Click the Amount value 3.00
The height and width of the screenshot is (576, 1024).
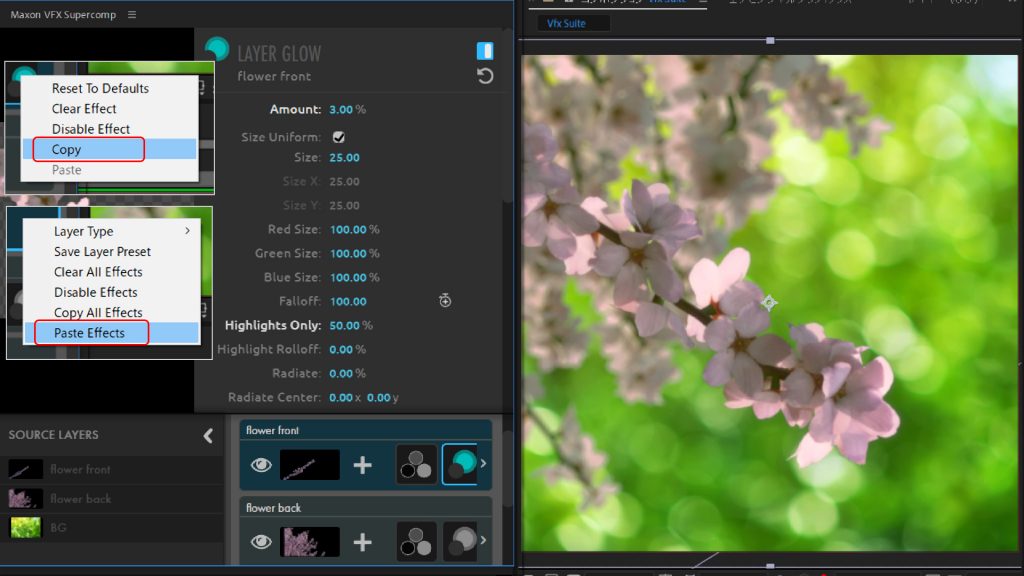click(340, 109)
